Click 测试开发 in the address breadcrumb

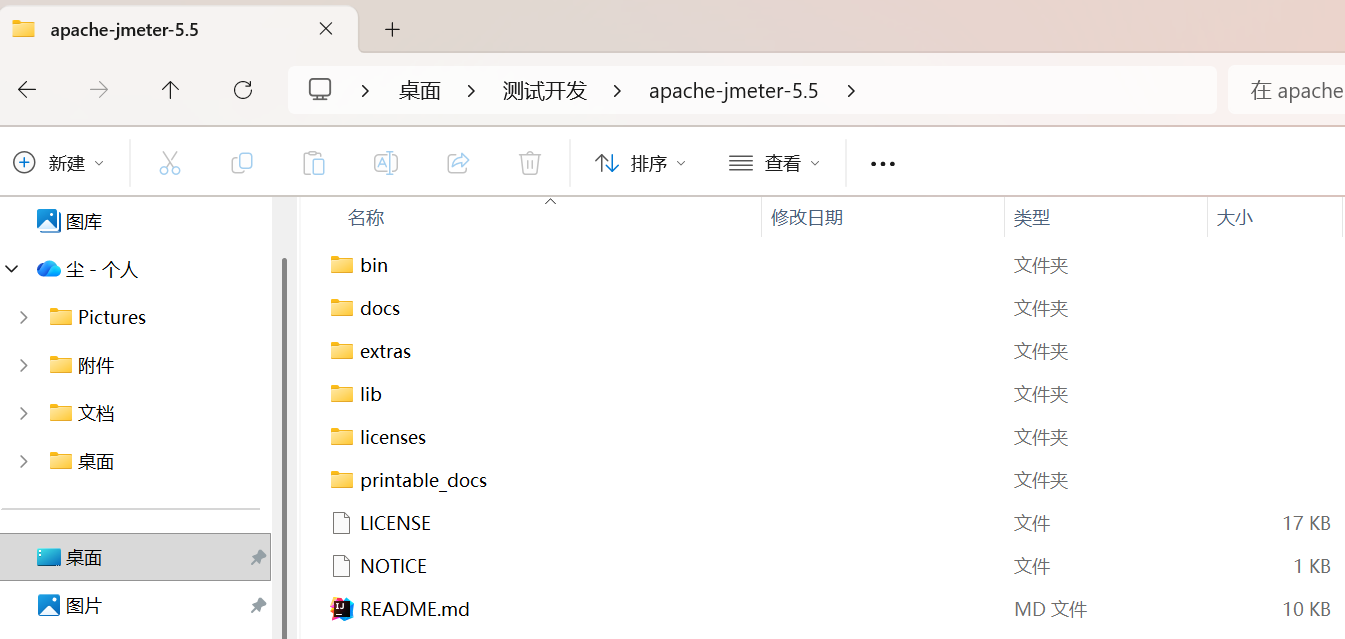[x=544, y=91]
